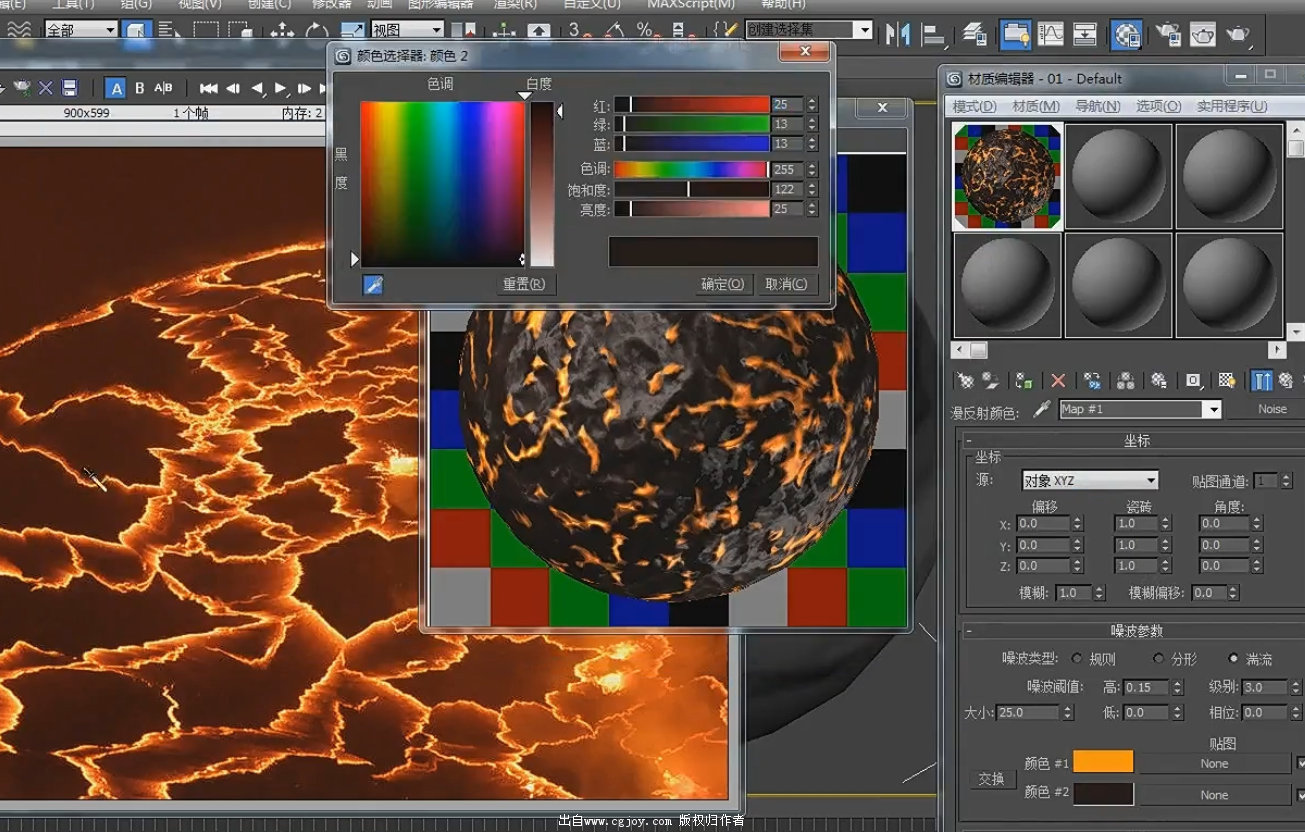Open the 导航(N) menu in Material Editor
The width and height of the screenshot is (1305, 832).
(1097, 106)
